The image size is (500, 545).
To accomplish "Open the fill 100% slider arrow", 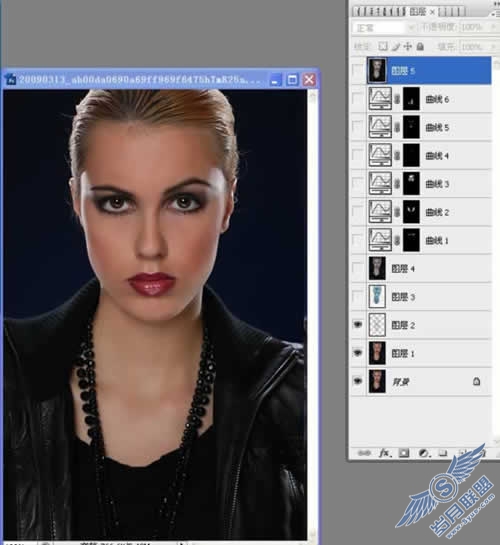I will [x=493, y=47].
